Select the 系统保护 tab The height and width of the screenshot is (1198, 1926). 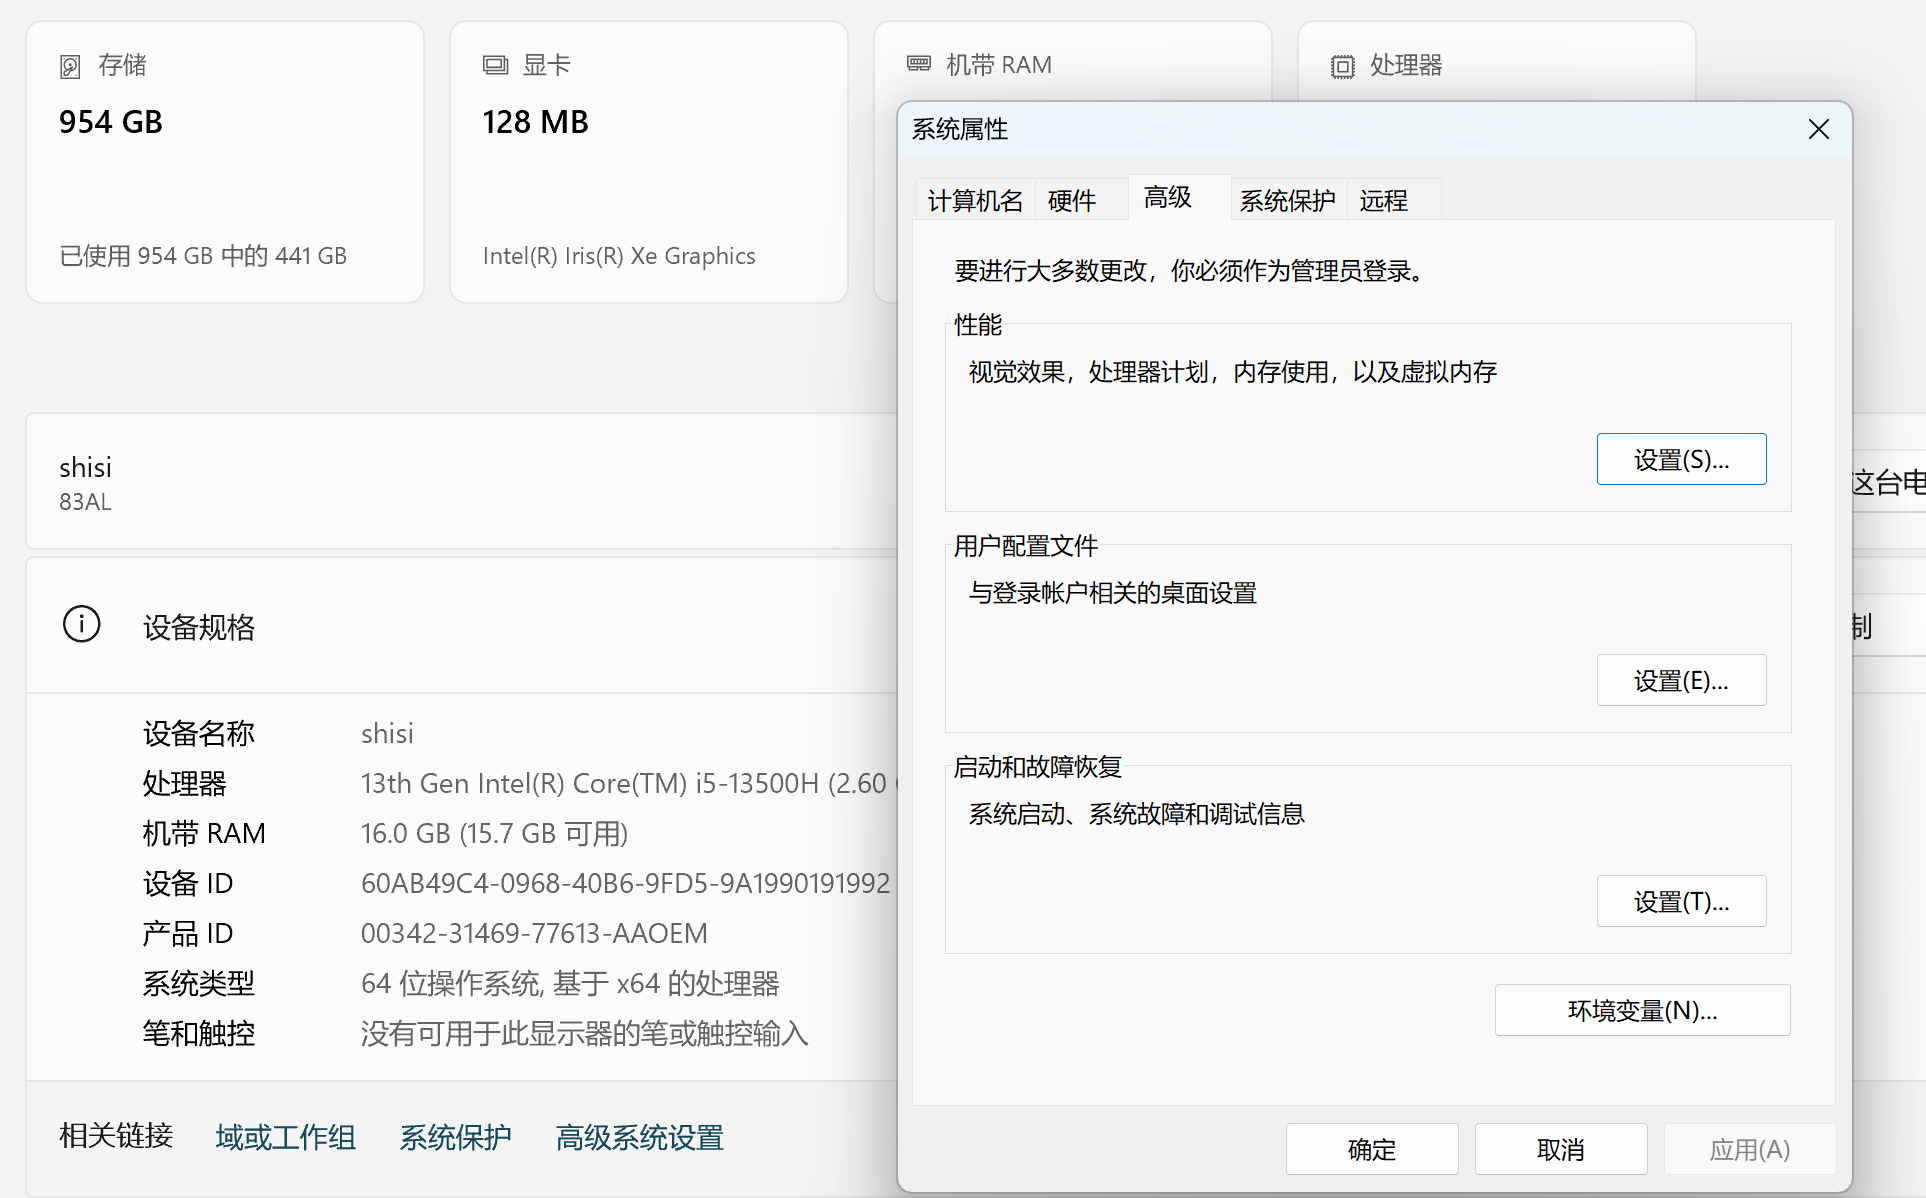[x=1287, y=201]
